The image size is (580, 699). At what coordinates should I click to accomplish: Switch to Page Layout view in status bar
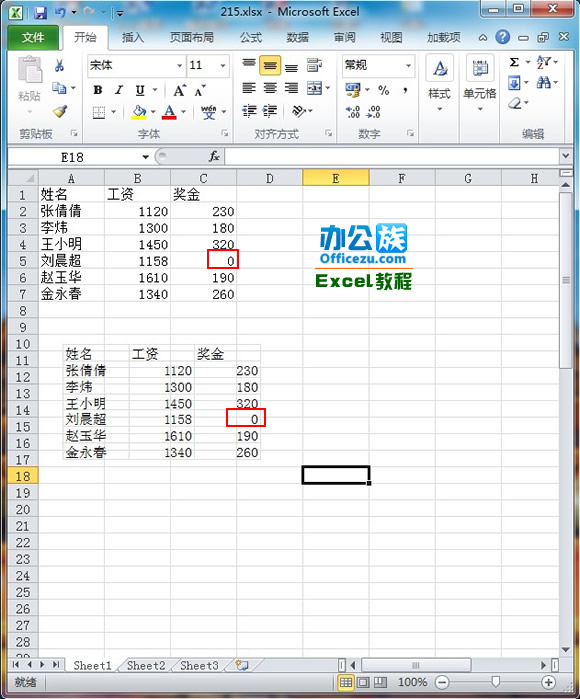pyautogui.click(x=363, y=682)
